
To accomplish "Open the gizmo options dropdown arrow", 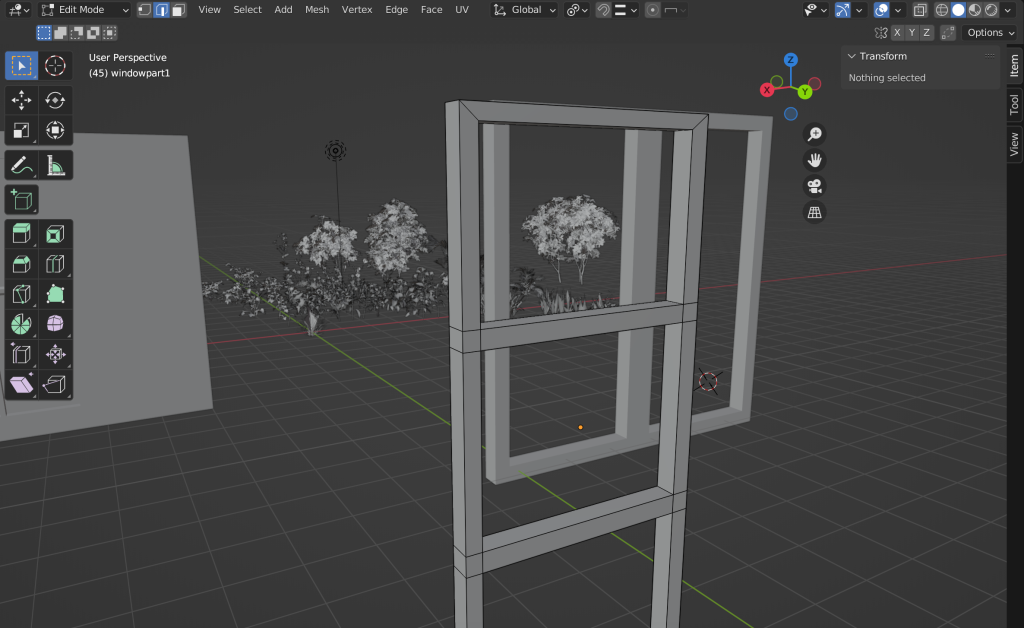I will tap(859, 10).
